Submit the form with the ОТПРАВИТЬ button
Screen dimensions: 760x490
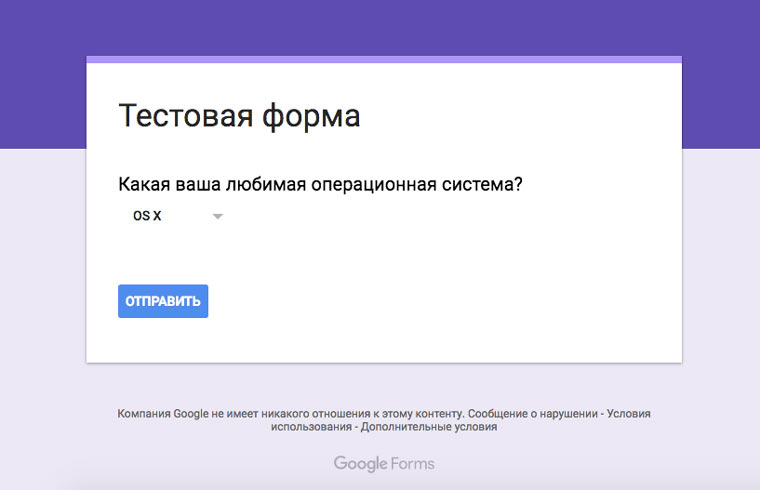click(x=163, y=301)
